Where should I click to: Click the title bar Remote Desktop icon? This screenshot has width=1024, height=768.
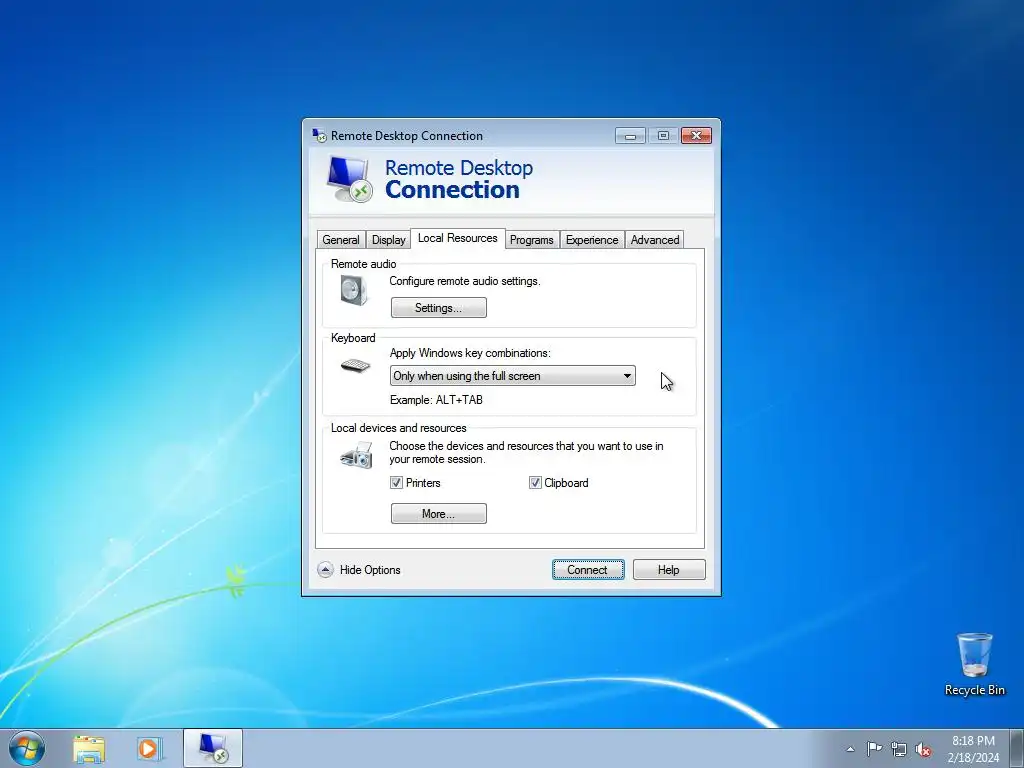[x=319, y=135]
